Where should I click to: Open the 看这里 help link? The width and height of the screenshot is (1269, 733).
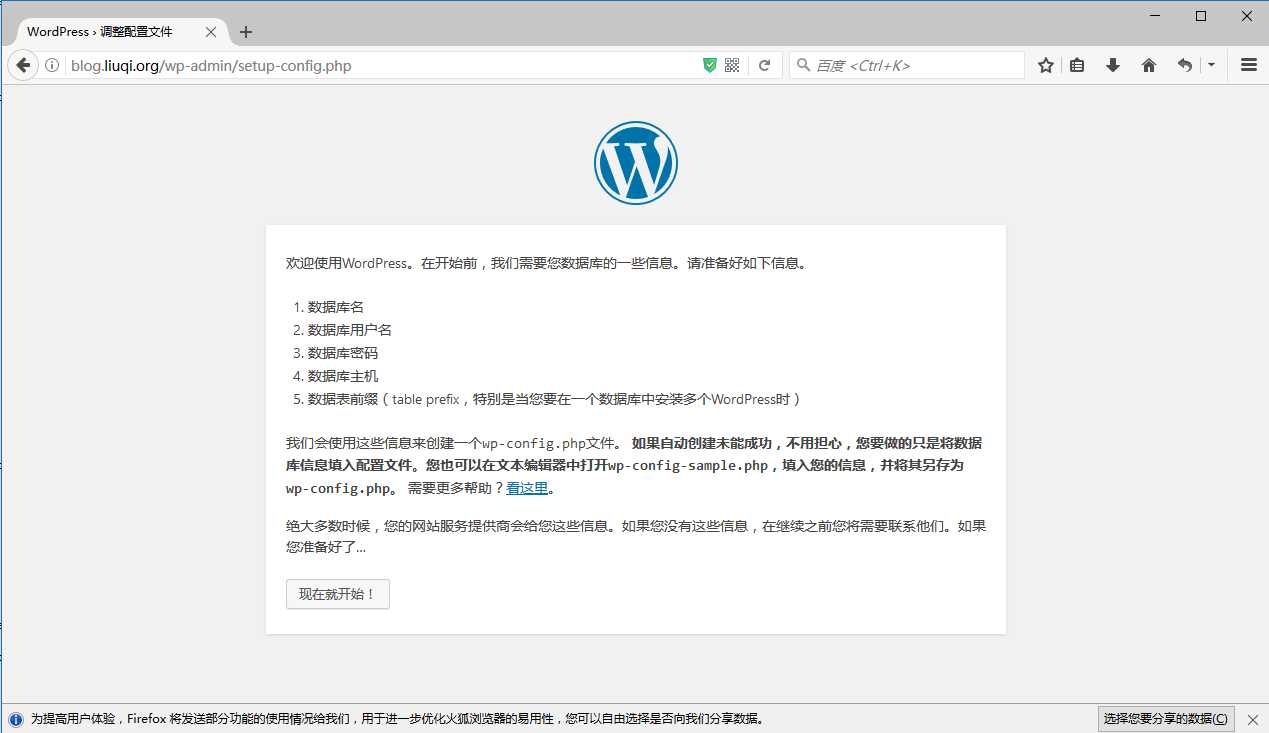coord(527,488)
